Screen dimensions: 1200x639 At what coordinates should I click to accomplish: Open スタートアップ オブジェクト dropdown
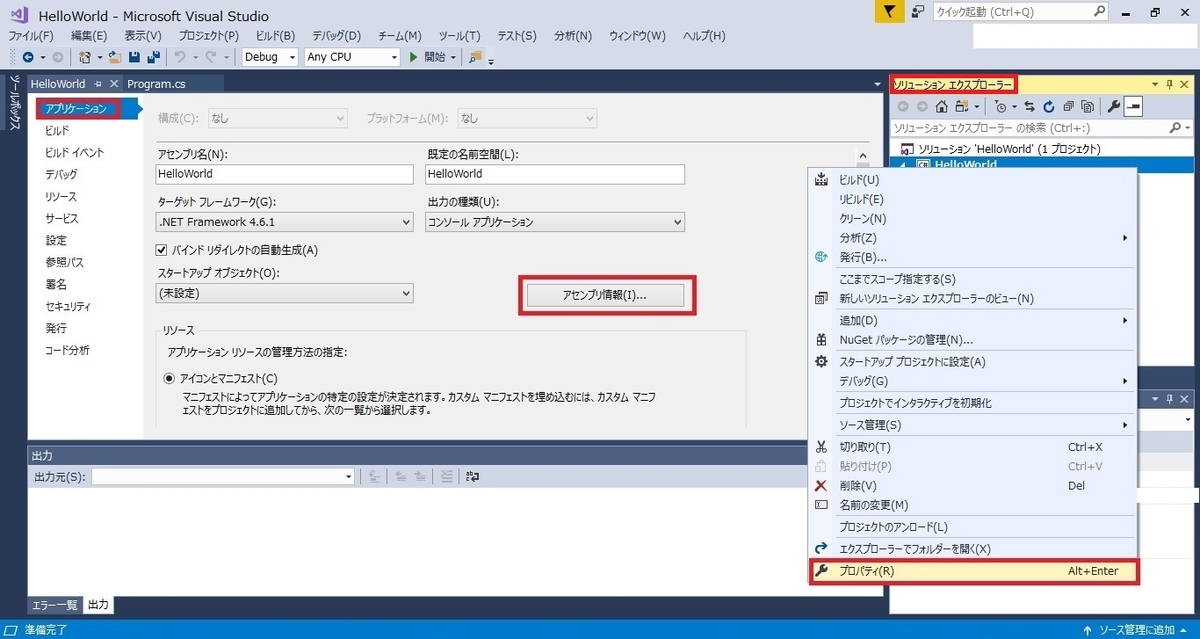(x=285, y=293)
